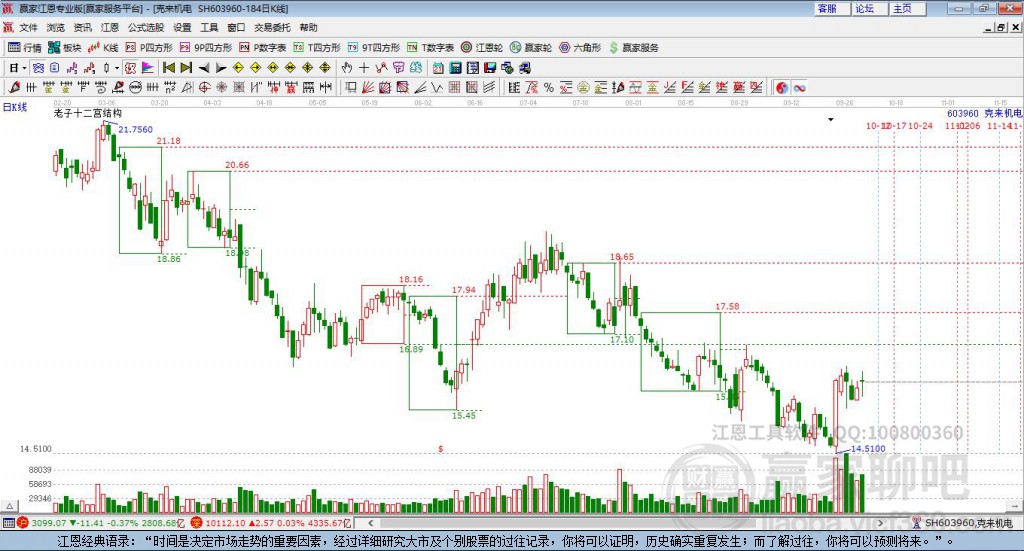
Task: Open the P四方形 Gann square tool
Action: 149,48
